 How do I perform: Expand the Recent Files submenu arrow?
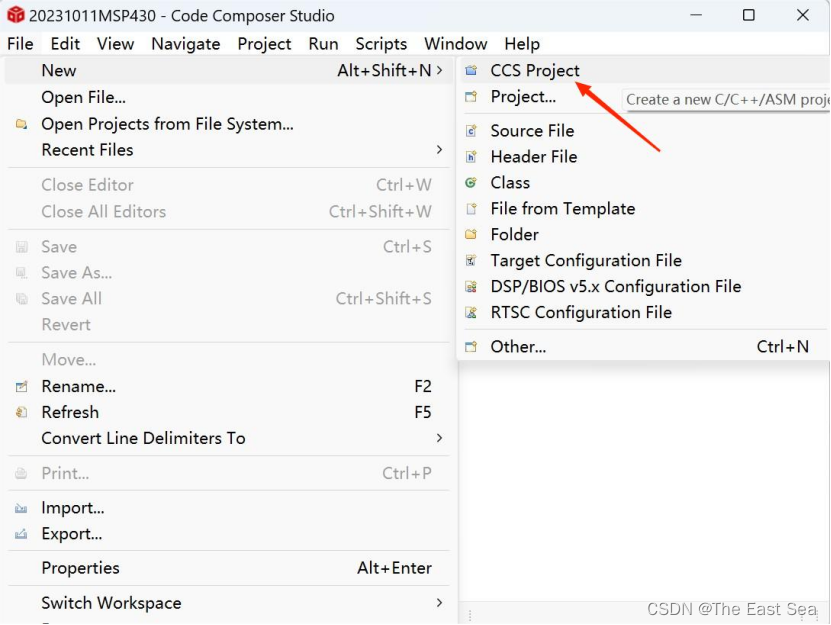click(437, 150)
